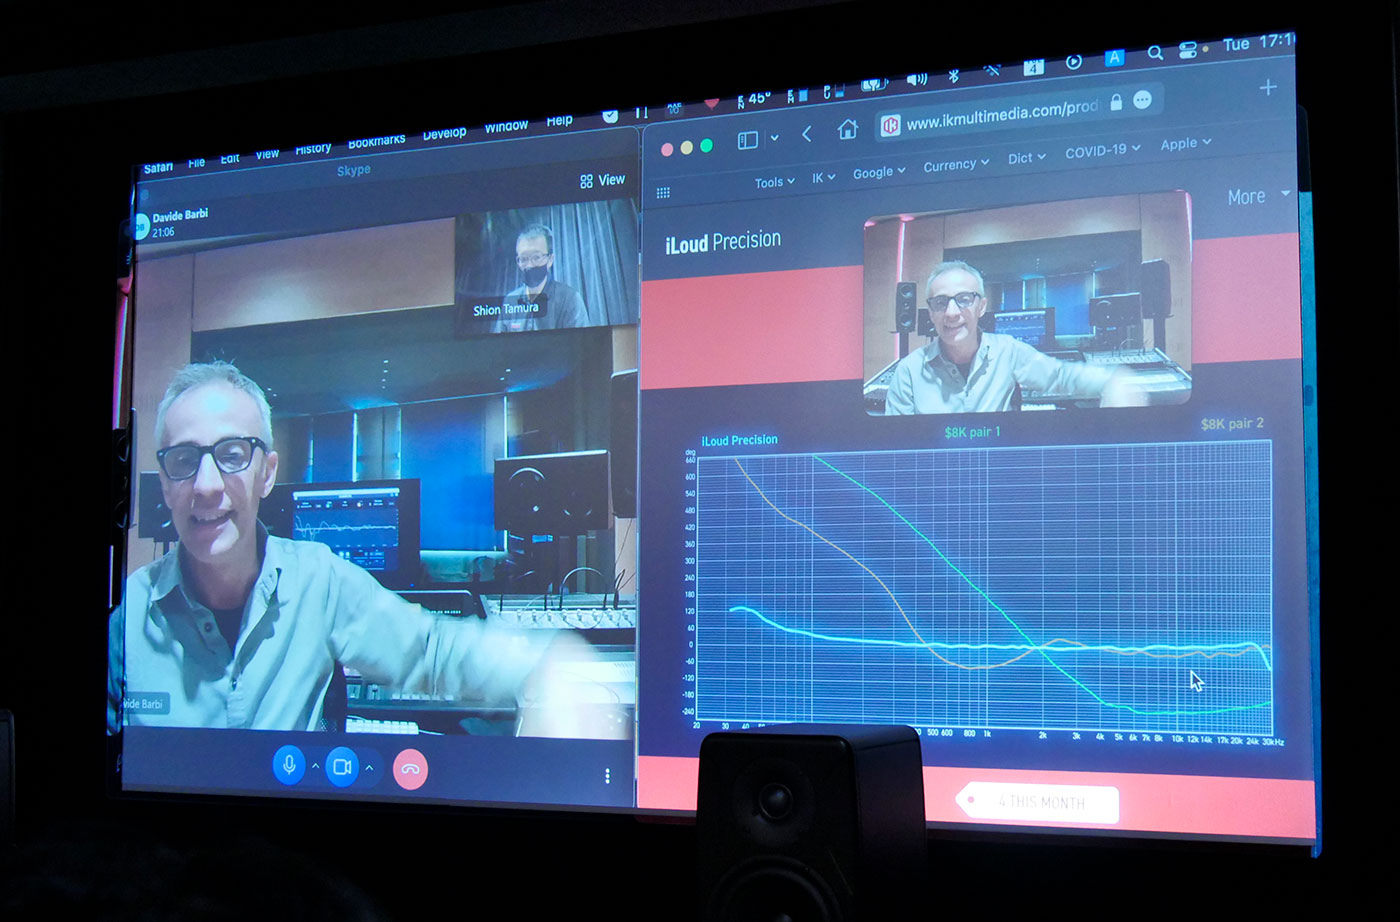Click the play-circle status icon in menu bar

pos(1074,61)
